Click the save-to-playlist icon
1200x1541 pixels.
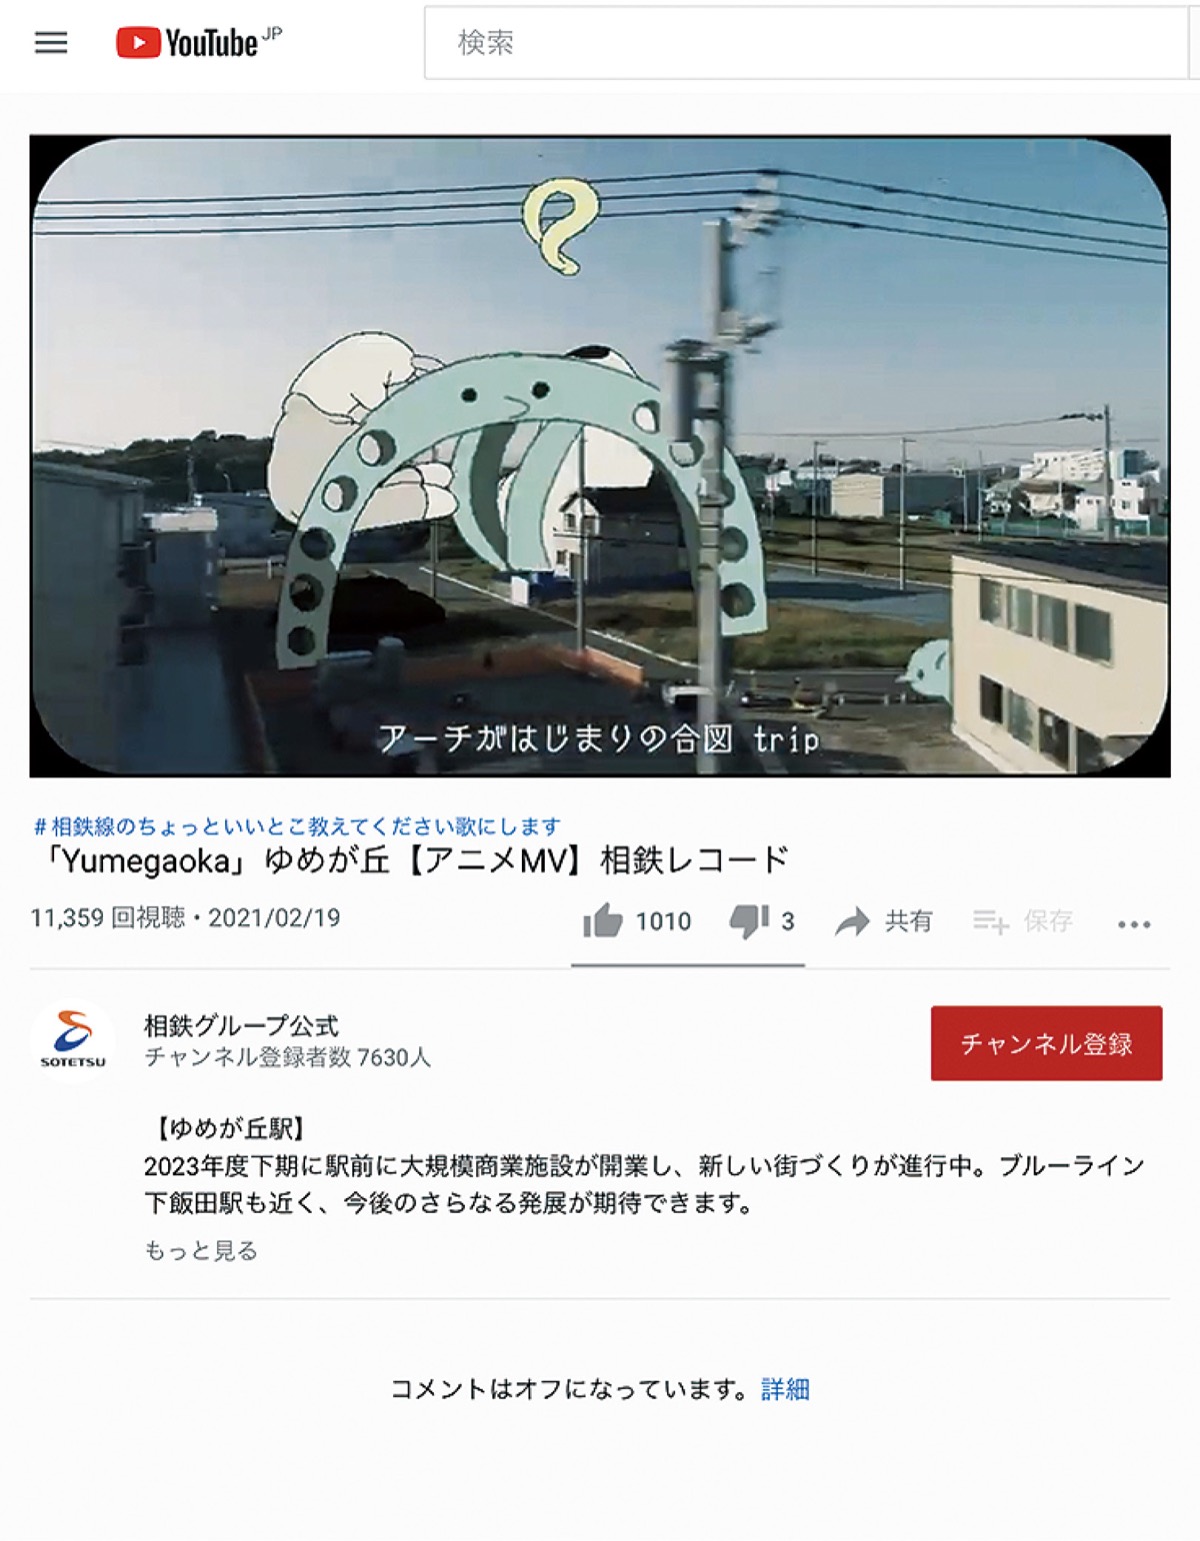pos(990,921)
